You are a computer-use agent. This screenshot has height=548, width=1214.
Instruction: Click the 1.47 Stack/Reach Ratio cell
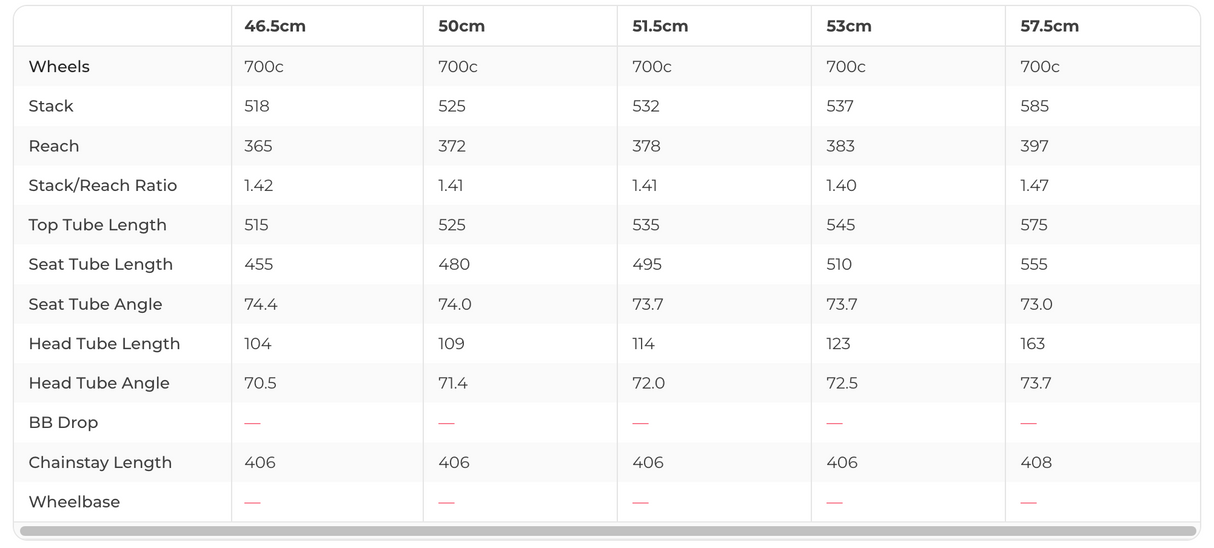(1036, 186)
